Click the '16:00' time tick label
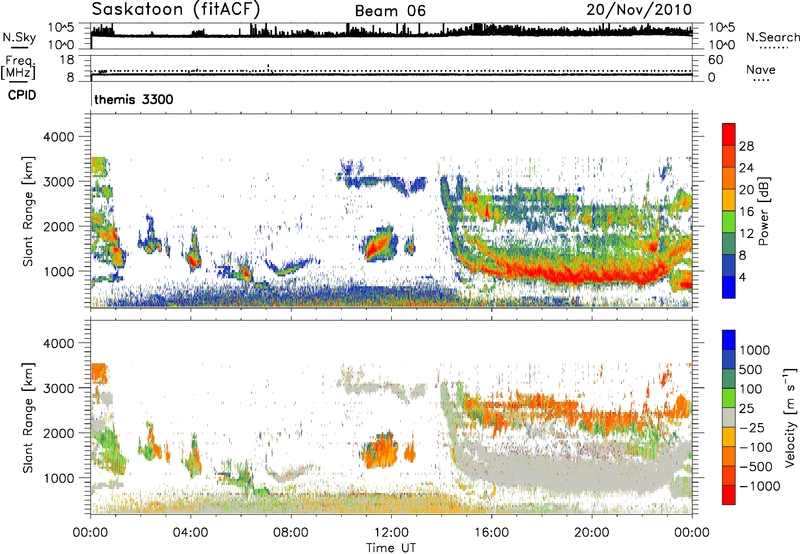 coord(491,533)
